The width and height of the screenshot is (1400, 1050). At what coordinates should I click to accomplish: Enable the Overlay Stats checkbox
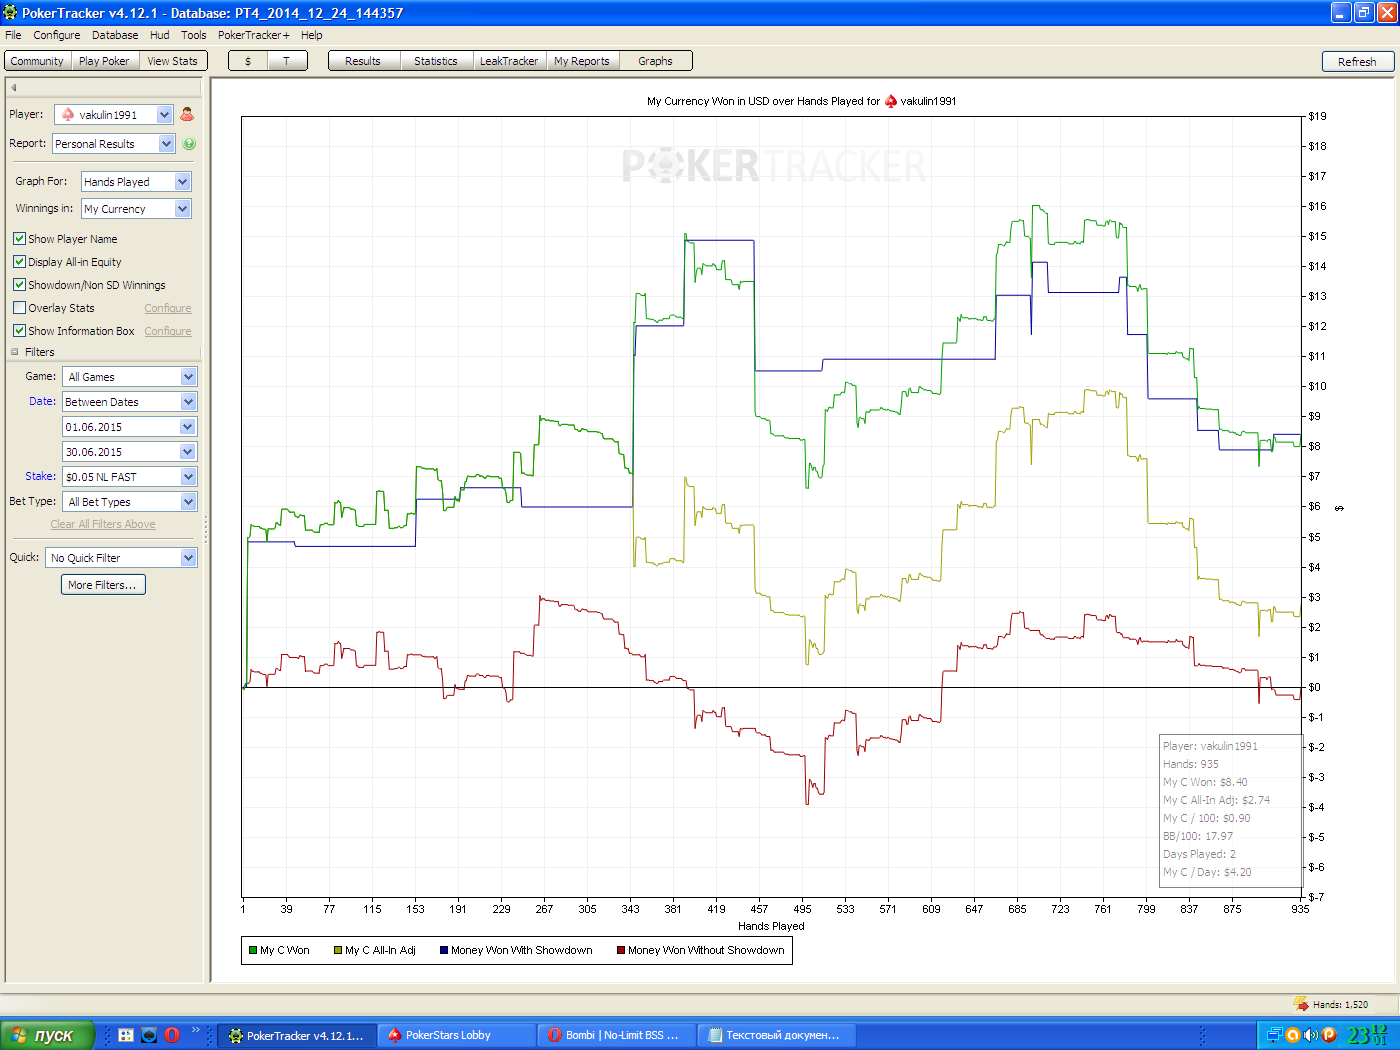pyautogui.click(x=19, y=308)
